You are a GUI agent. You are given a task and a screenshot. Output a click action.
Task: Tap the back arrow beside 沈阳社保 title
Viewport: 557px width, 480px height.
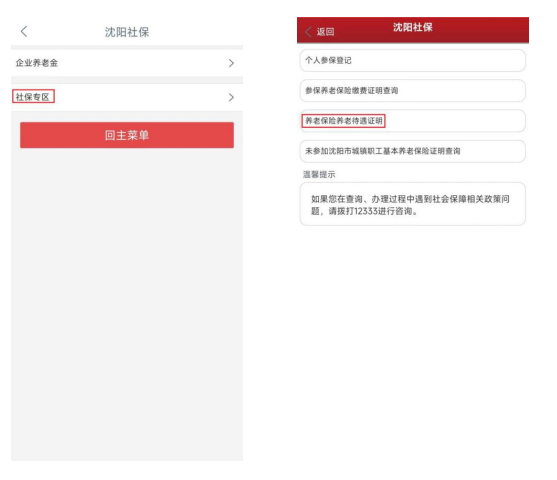pyautogui.click(x=24, y=32)
